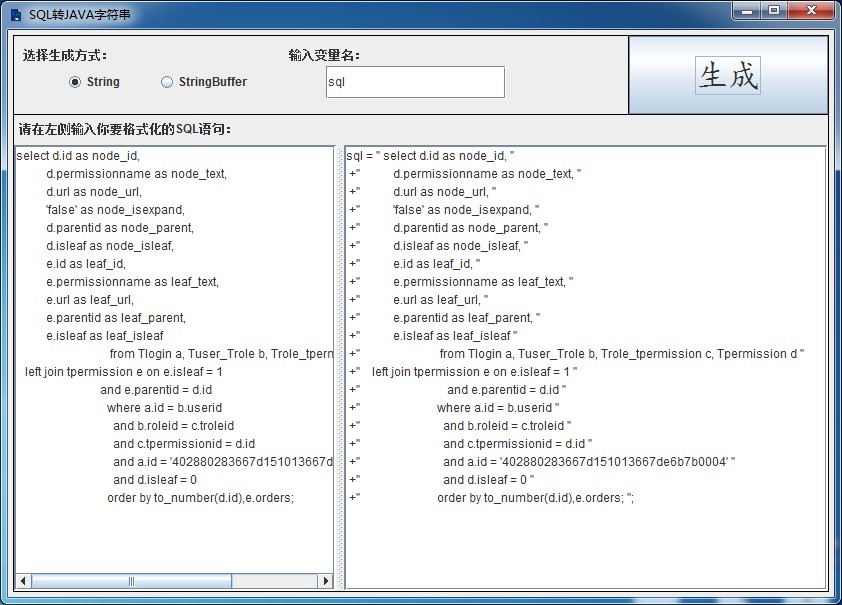Click "'false' as node_isexpand," in the left pane
Screen dimensions: 842x605
[x=115, y=210]
